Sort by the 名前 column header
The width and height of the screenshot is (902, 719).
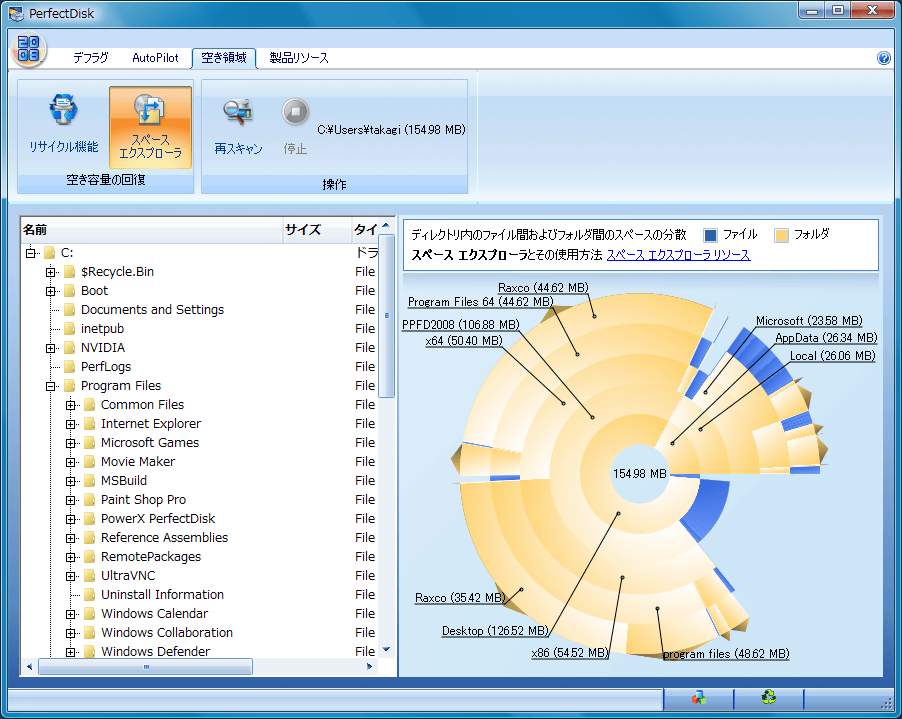click(x=151, y=230)
